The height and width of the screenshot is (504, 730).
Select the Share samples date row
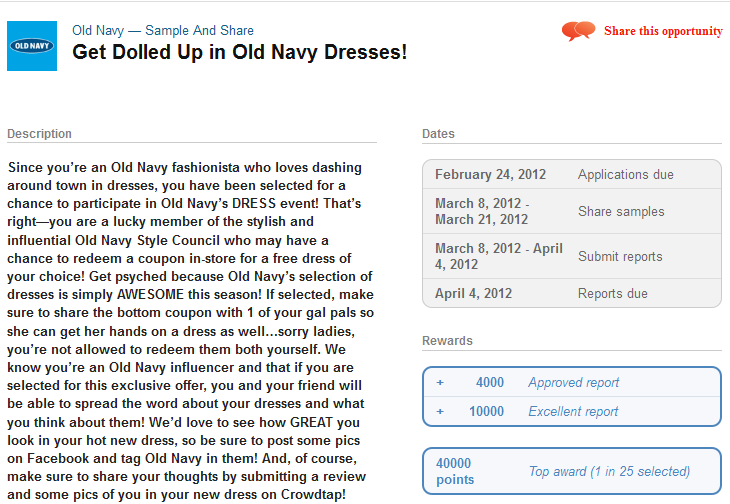coord(572,211)
